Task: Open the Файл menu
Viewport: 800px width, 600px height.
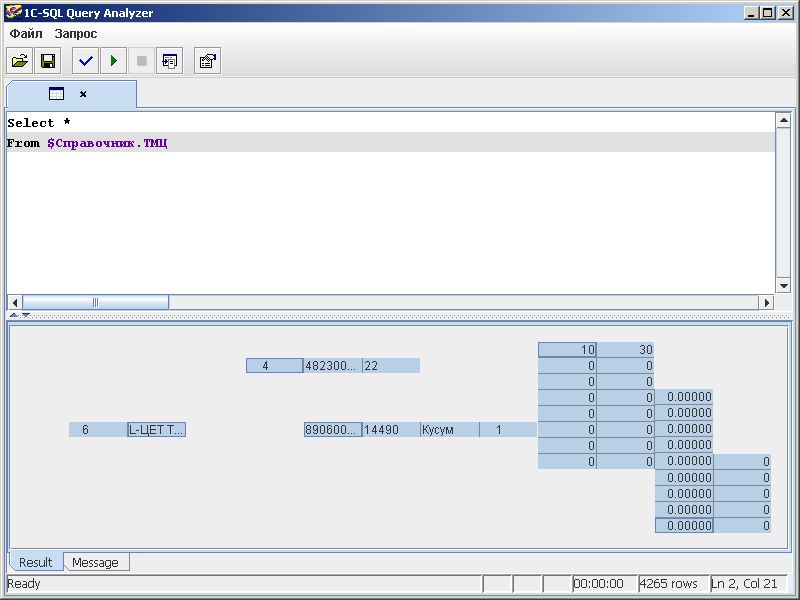Action: [26, 33]
